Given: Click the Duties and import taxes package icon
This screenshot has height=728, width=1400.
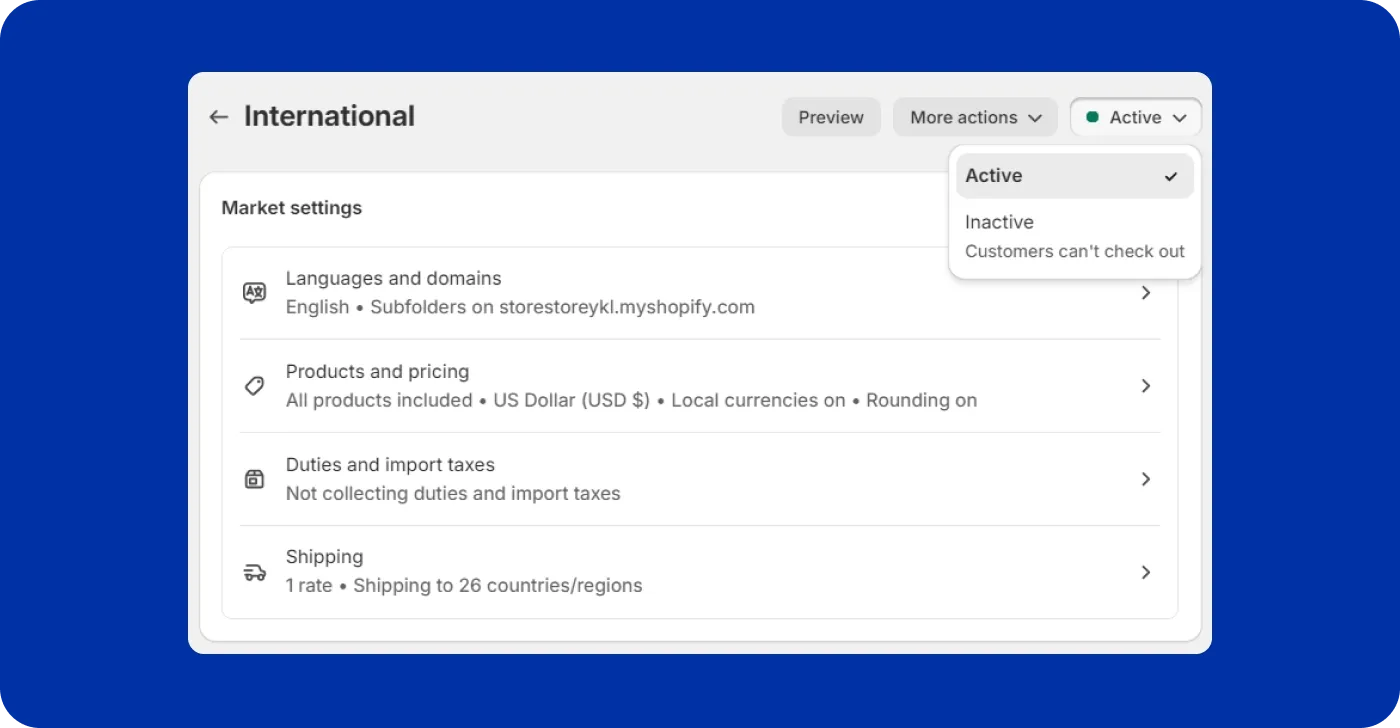Looking at the screenshot, I should [x=254, y=479].
